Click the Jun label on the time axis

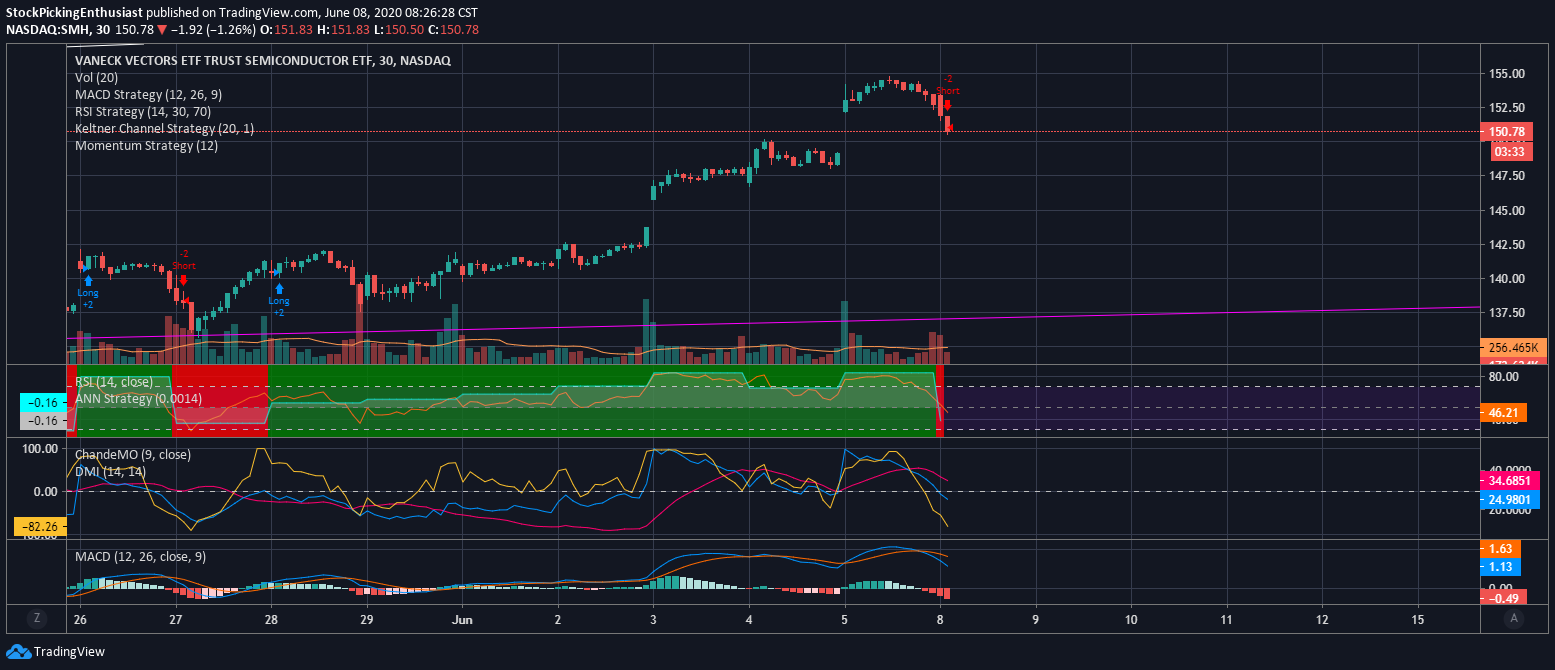point(462,620)
